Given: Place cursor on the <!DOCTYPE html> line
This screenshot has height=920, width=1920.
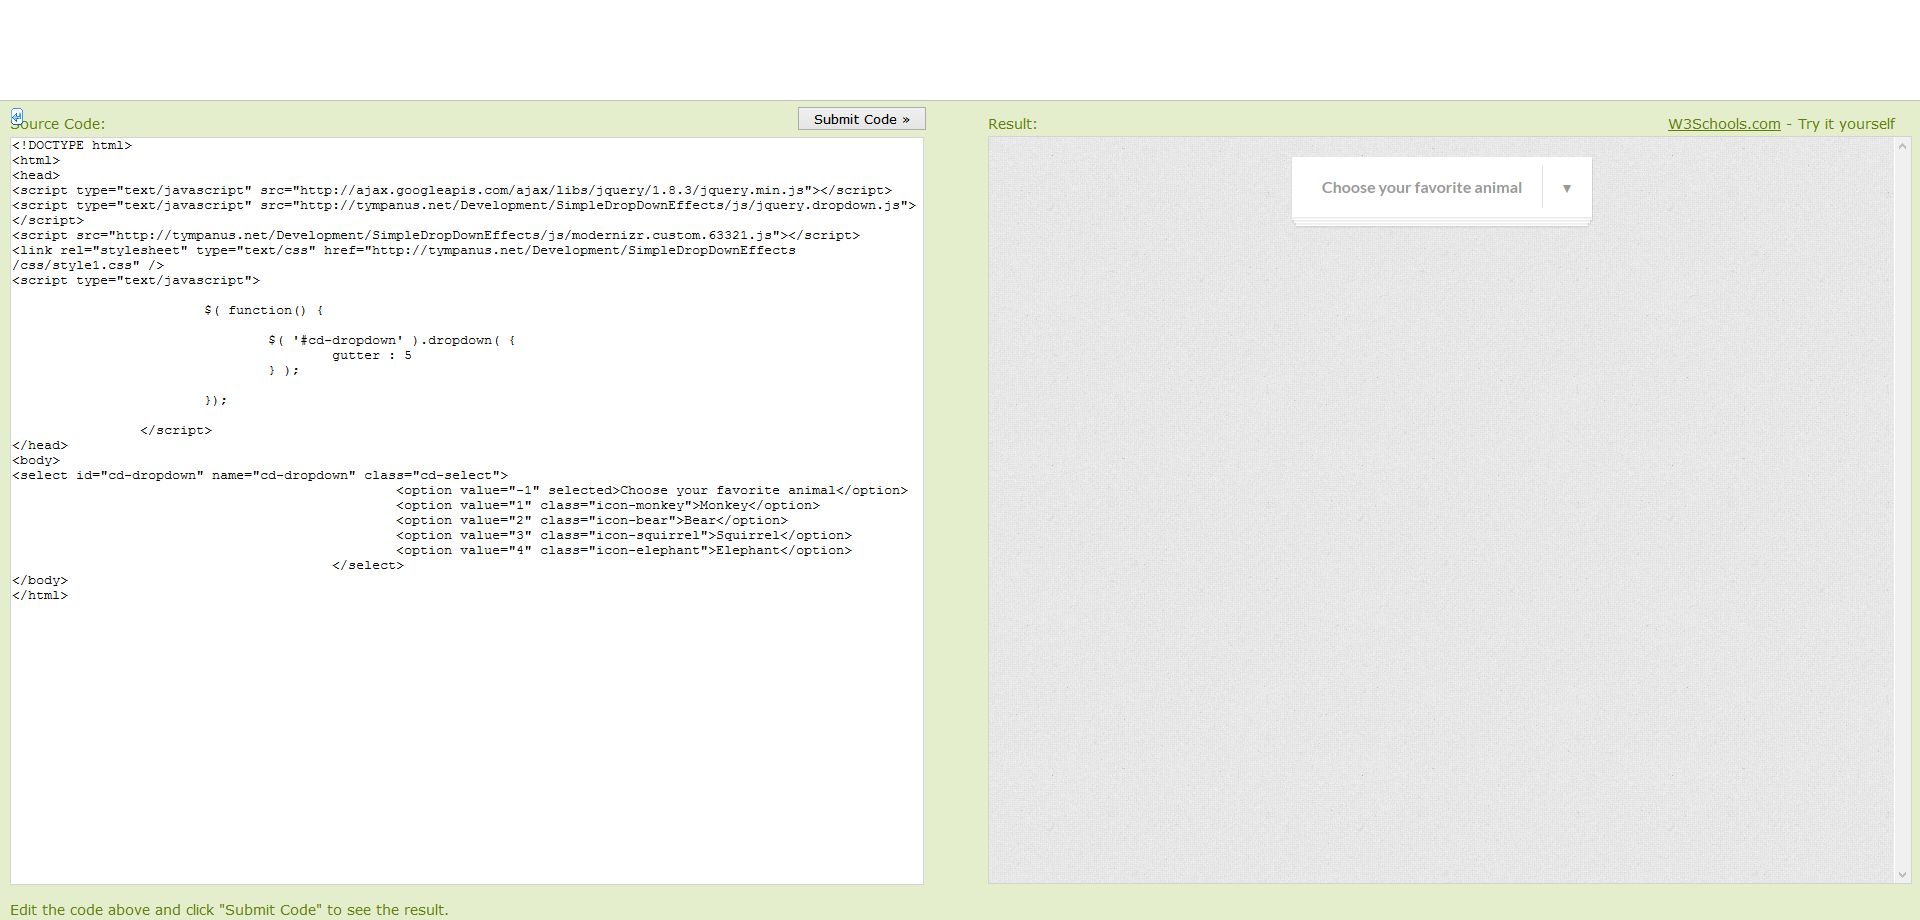Looking at the screenshot, I should (72, 146).
